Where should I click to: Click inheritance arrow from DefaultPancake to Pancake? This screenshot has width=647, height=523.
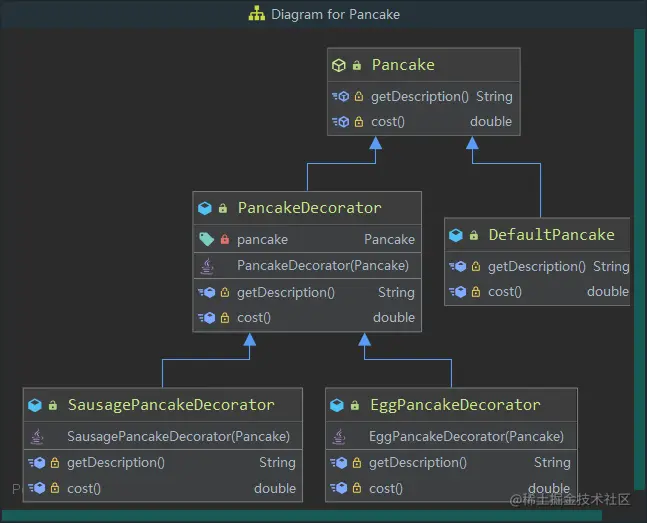[x=506, y=163]
